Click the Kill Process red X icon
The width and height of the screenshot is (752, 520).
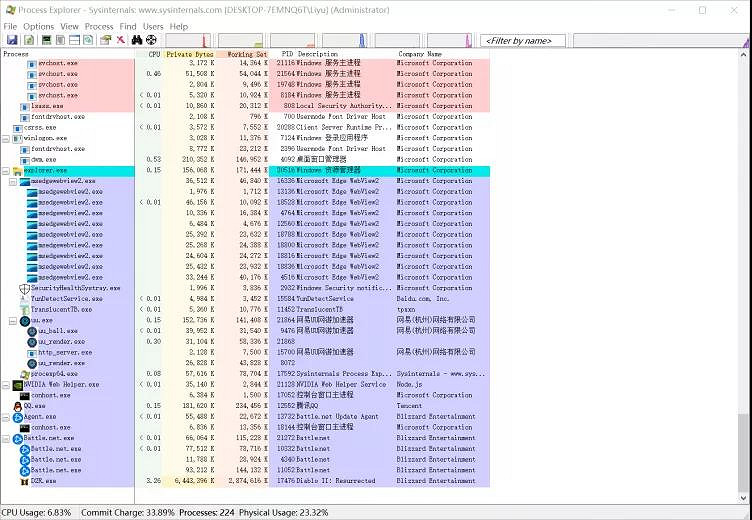tap(120, 40)
